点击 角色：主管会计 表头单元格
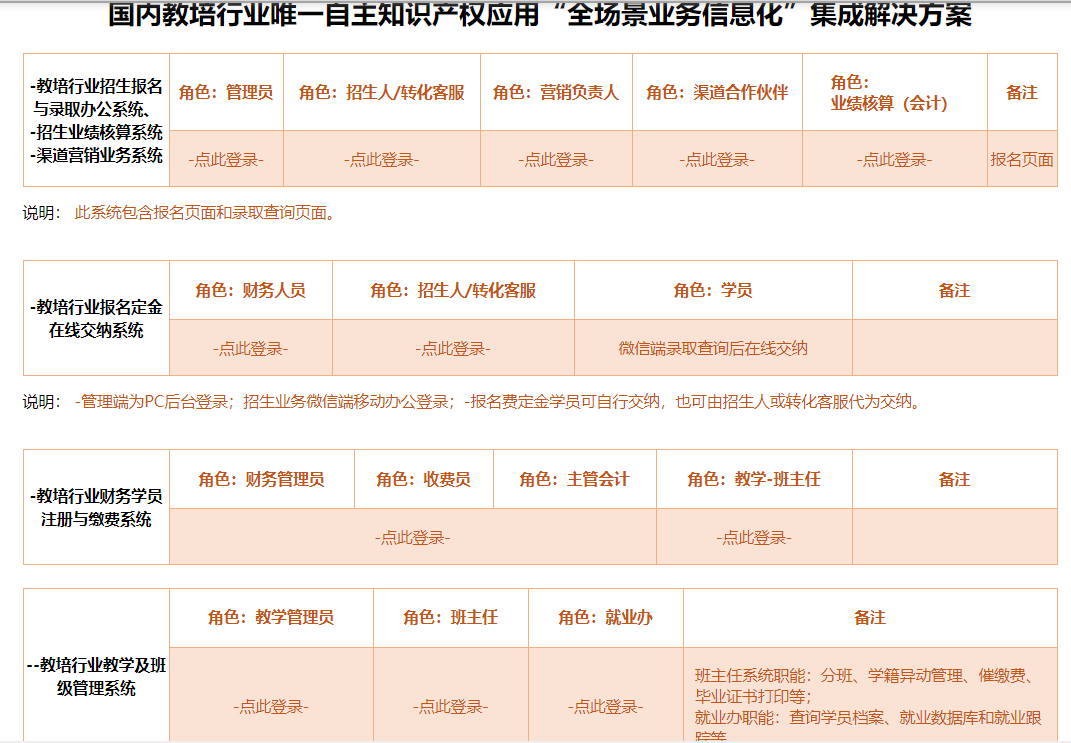 575,479
